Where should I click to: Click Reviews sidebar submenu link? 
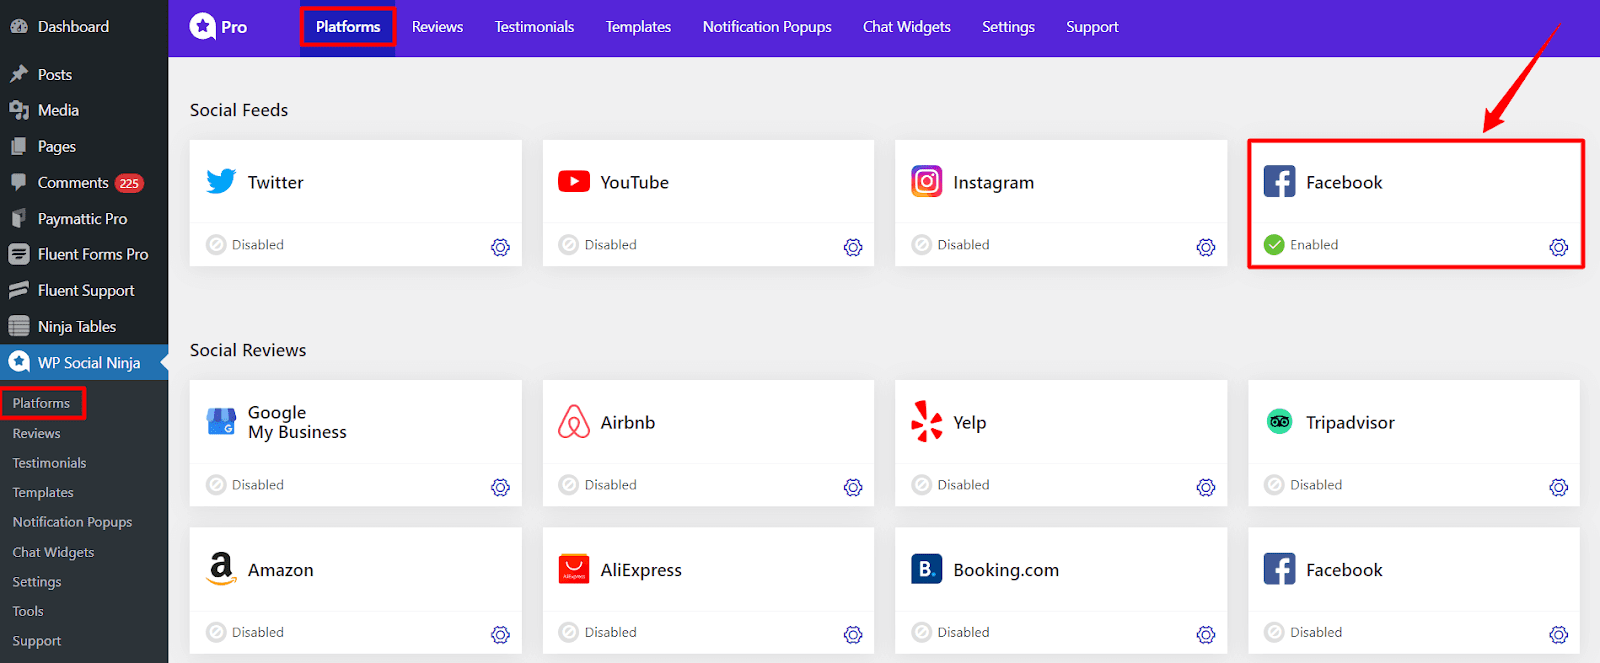coord(36,433)
